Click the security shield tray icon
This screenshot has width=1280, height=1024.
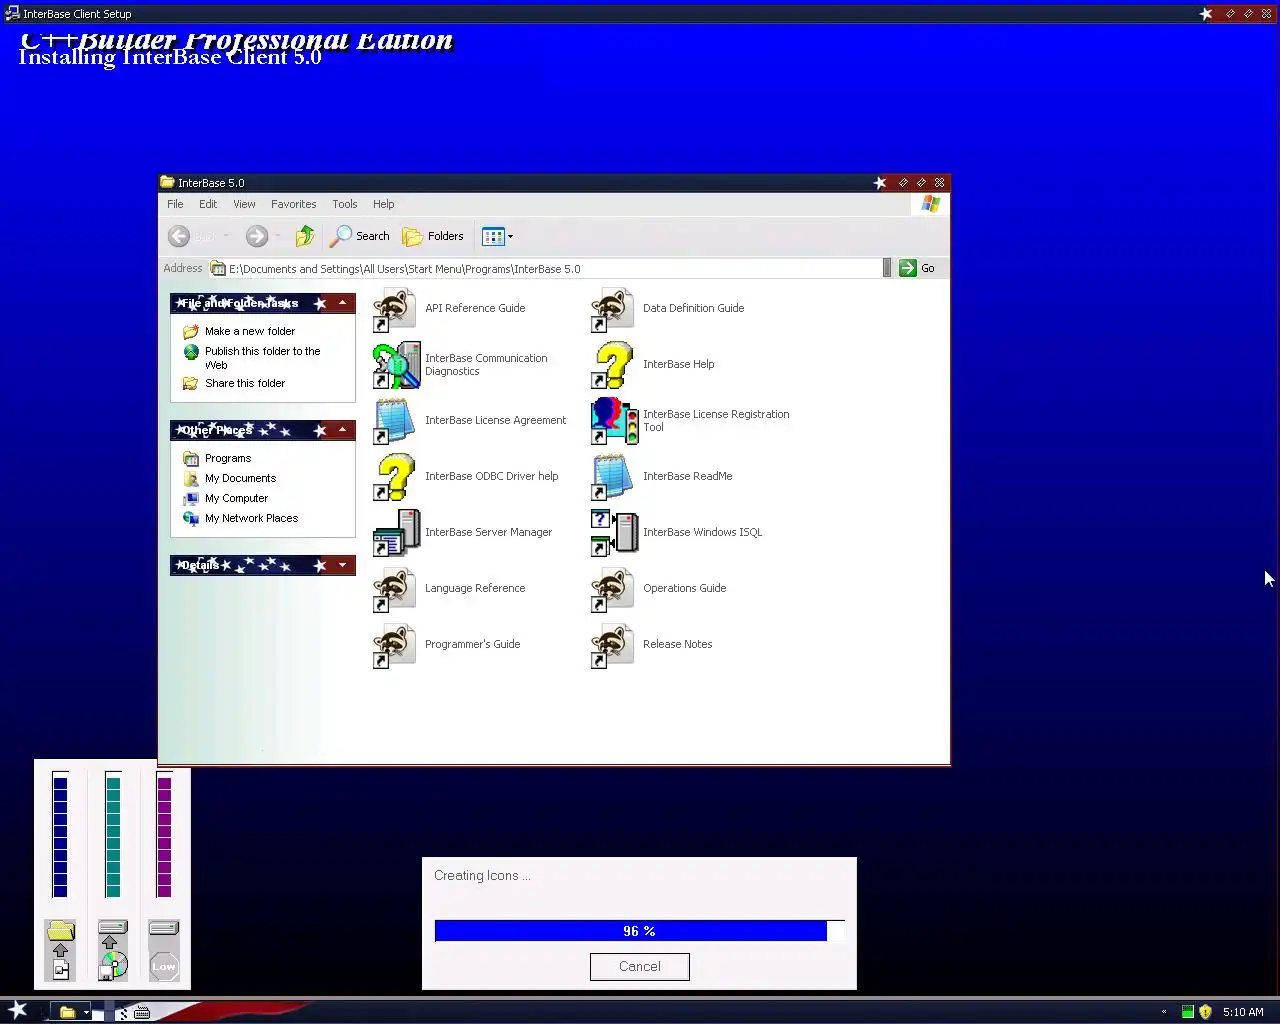pyautogui.click(x=1205, y=1012)
